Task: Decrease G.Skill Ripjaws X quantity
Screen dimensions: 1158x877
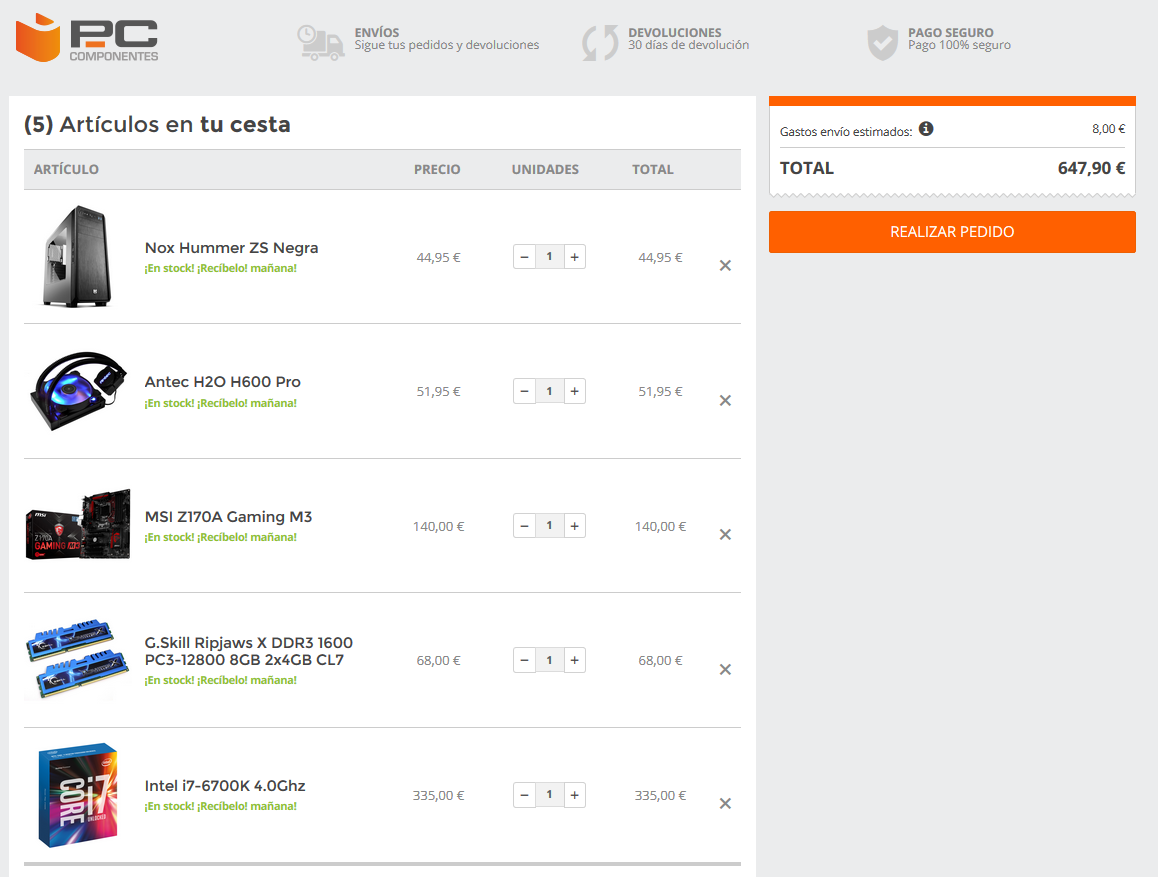Action: coord(524,660)
